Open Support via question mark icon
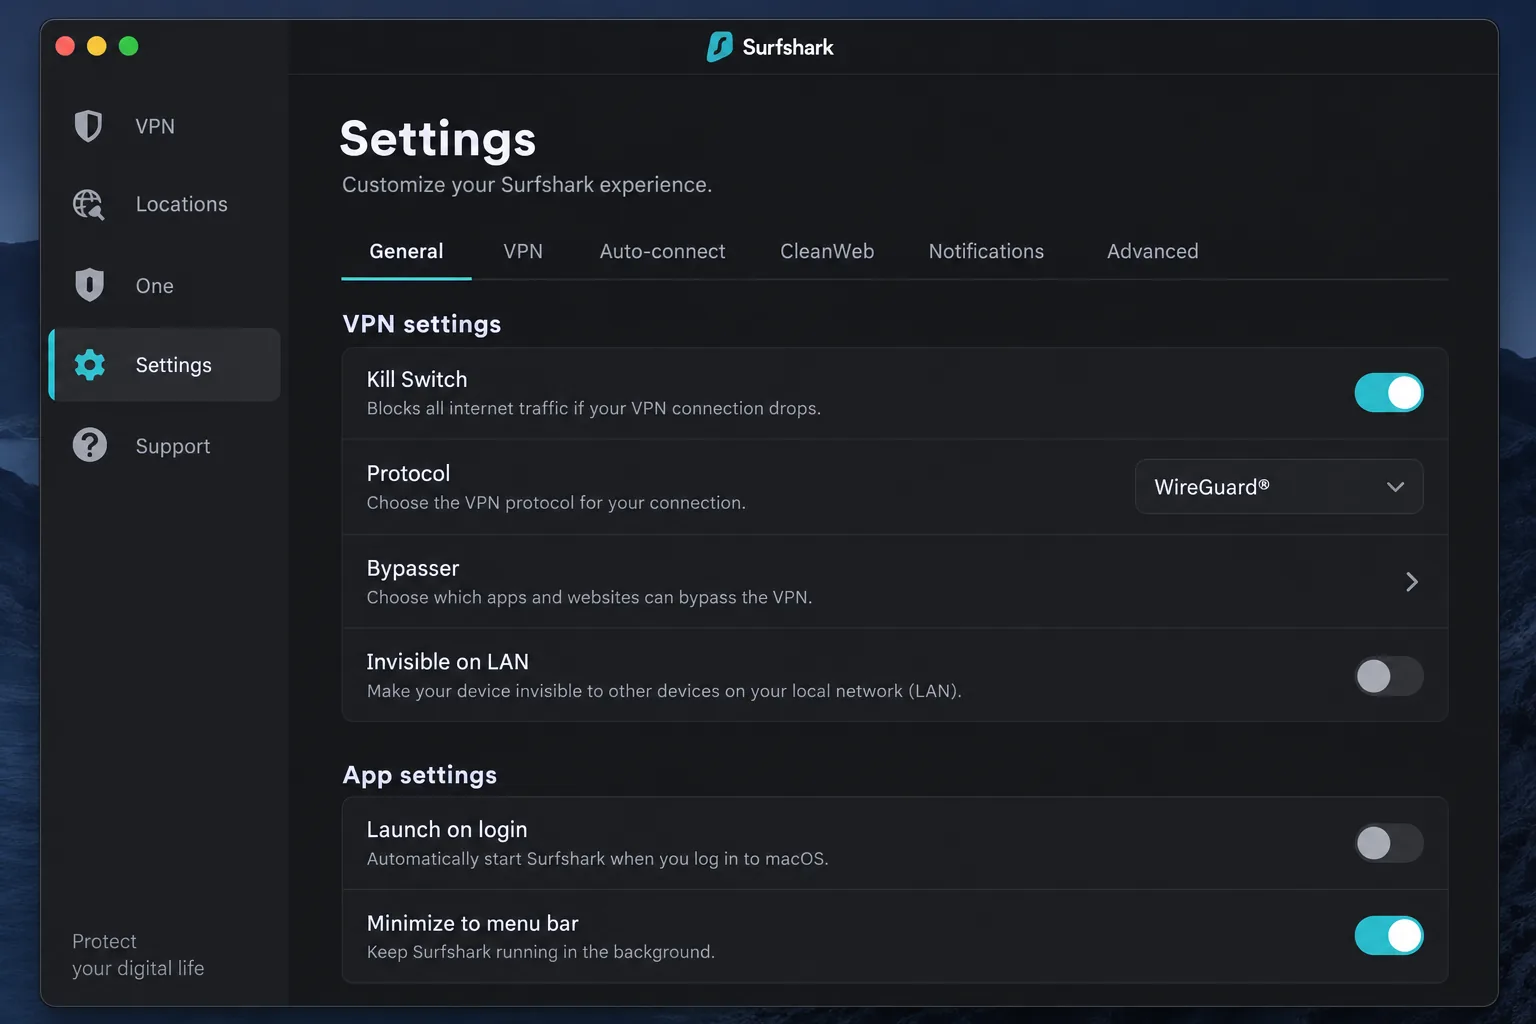The height and width of the screenshot is (1024, 1536). [89, 445]
